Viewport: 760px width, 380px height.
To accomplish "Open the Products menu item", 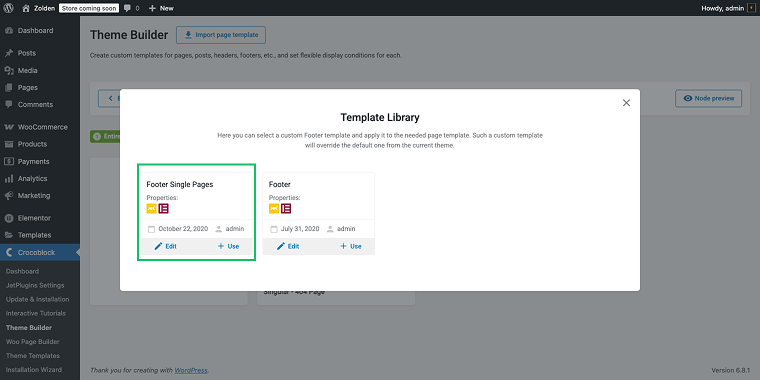I will (x=32, y=144).
